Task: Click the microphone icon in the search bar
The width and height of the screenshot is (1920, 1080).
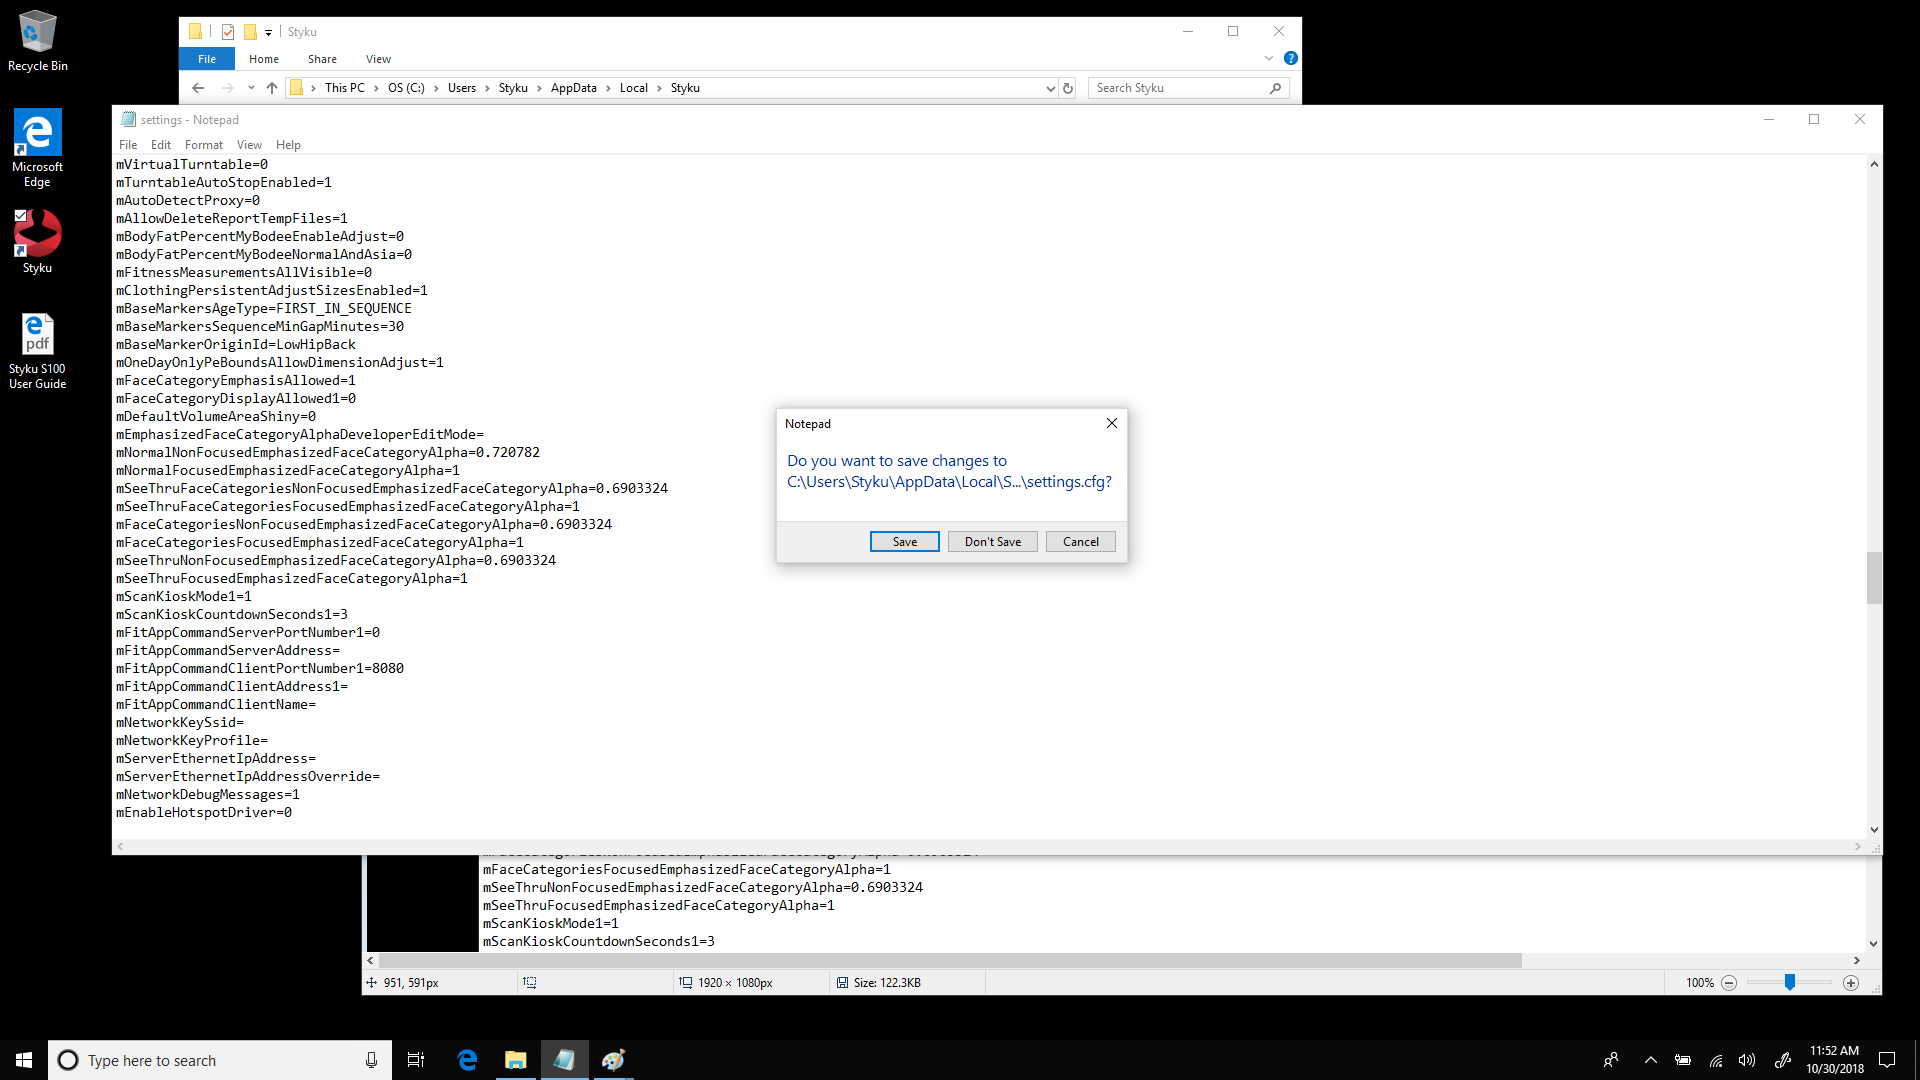Action: (x=370, y=1059)
